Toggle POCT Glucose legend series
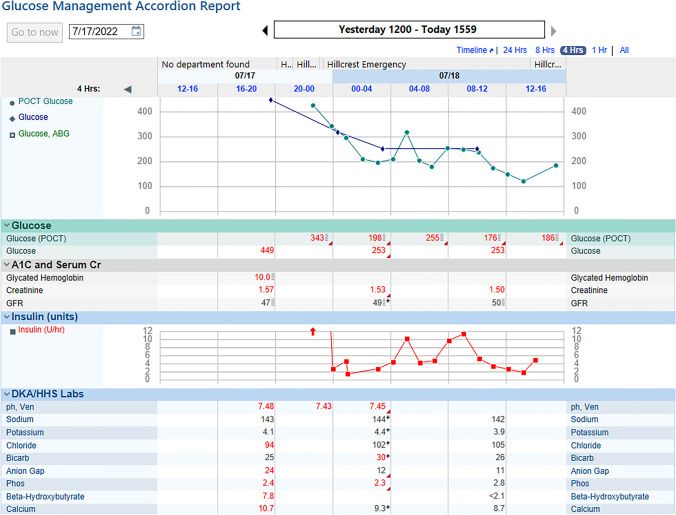676x515 pixels. 44,101
